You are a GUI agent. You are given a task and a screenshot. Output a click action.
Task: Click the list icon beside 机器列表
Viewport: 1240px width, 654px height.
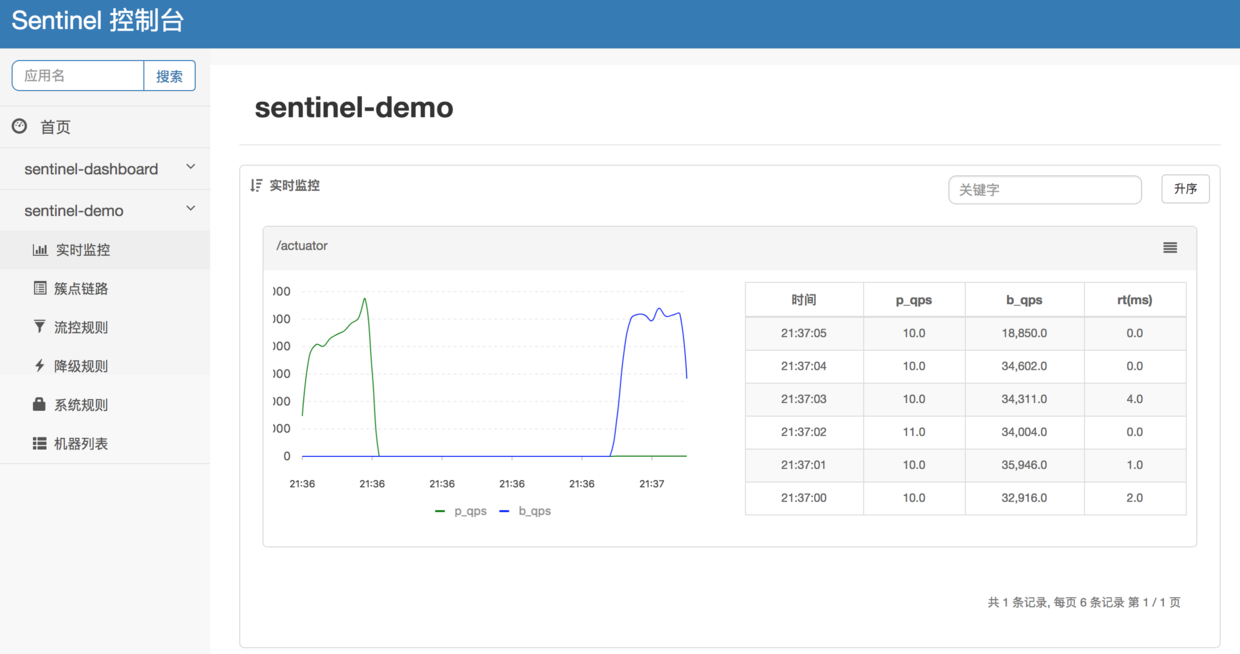(x=40, y=443)
